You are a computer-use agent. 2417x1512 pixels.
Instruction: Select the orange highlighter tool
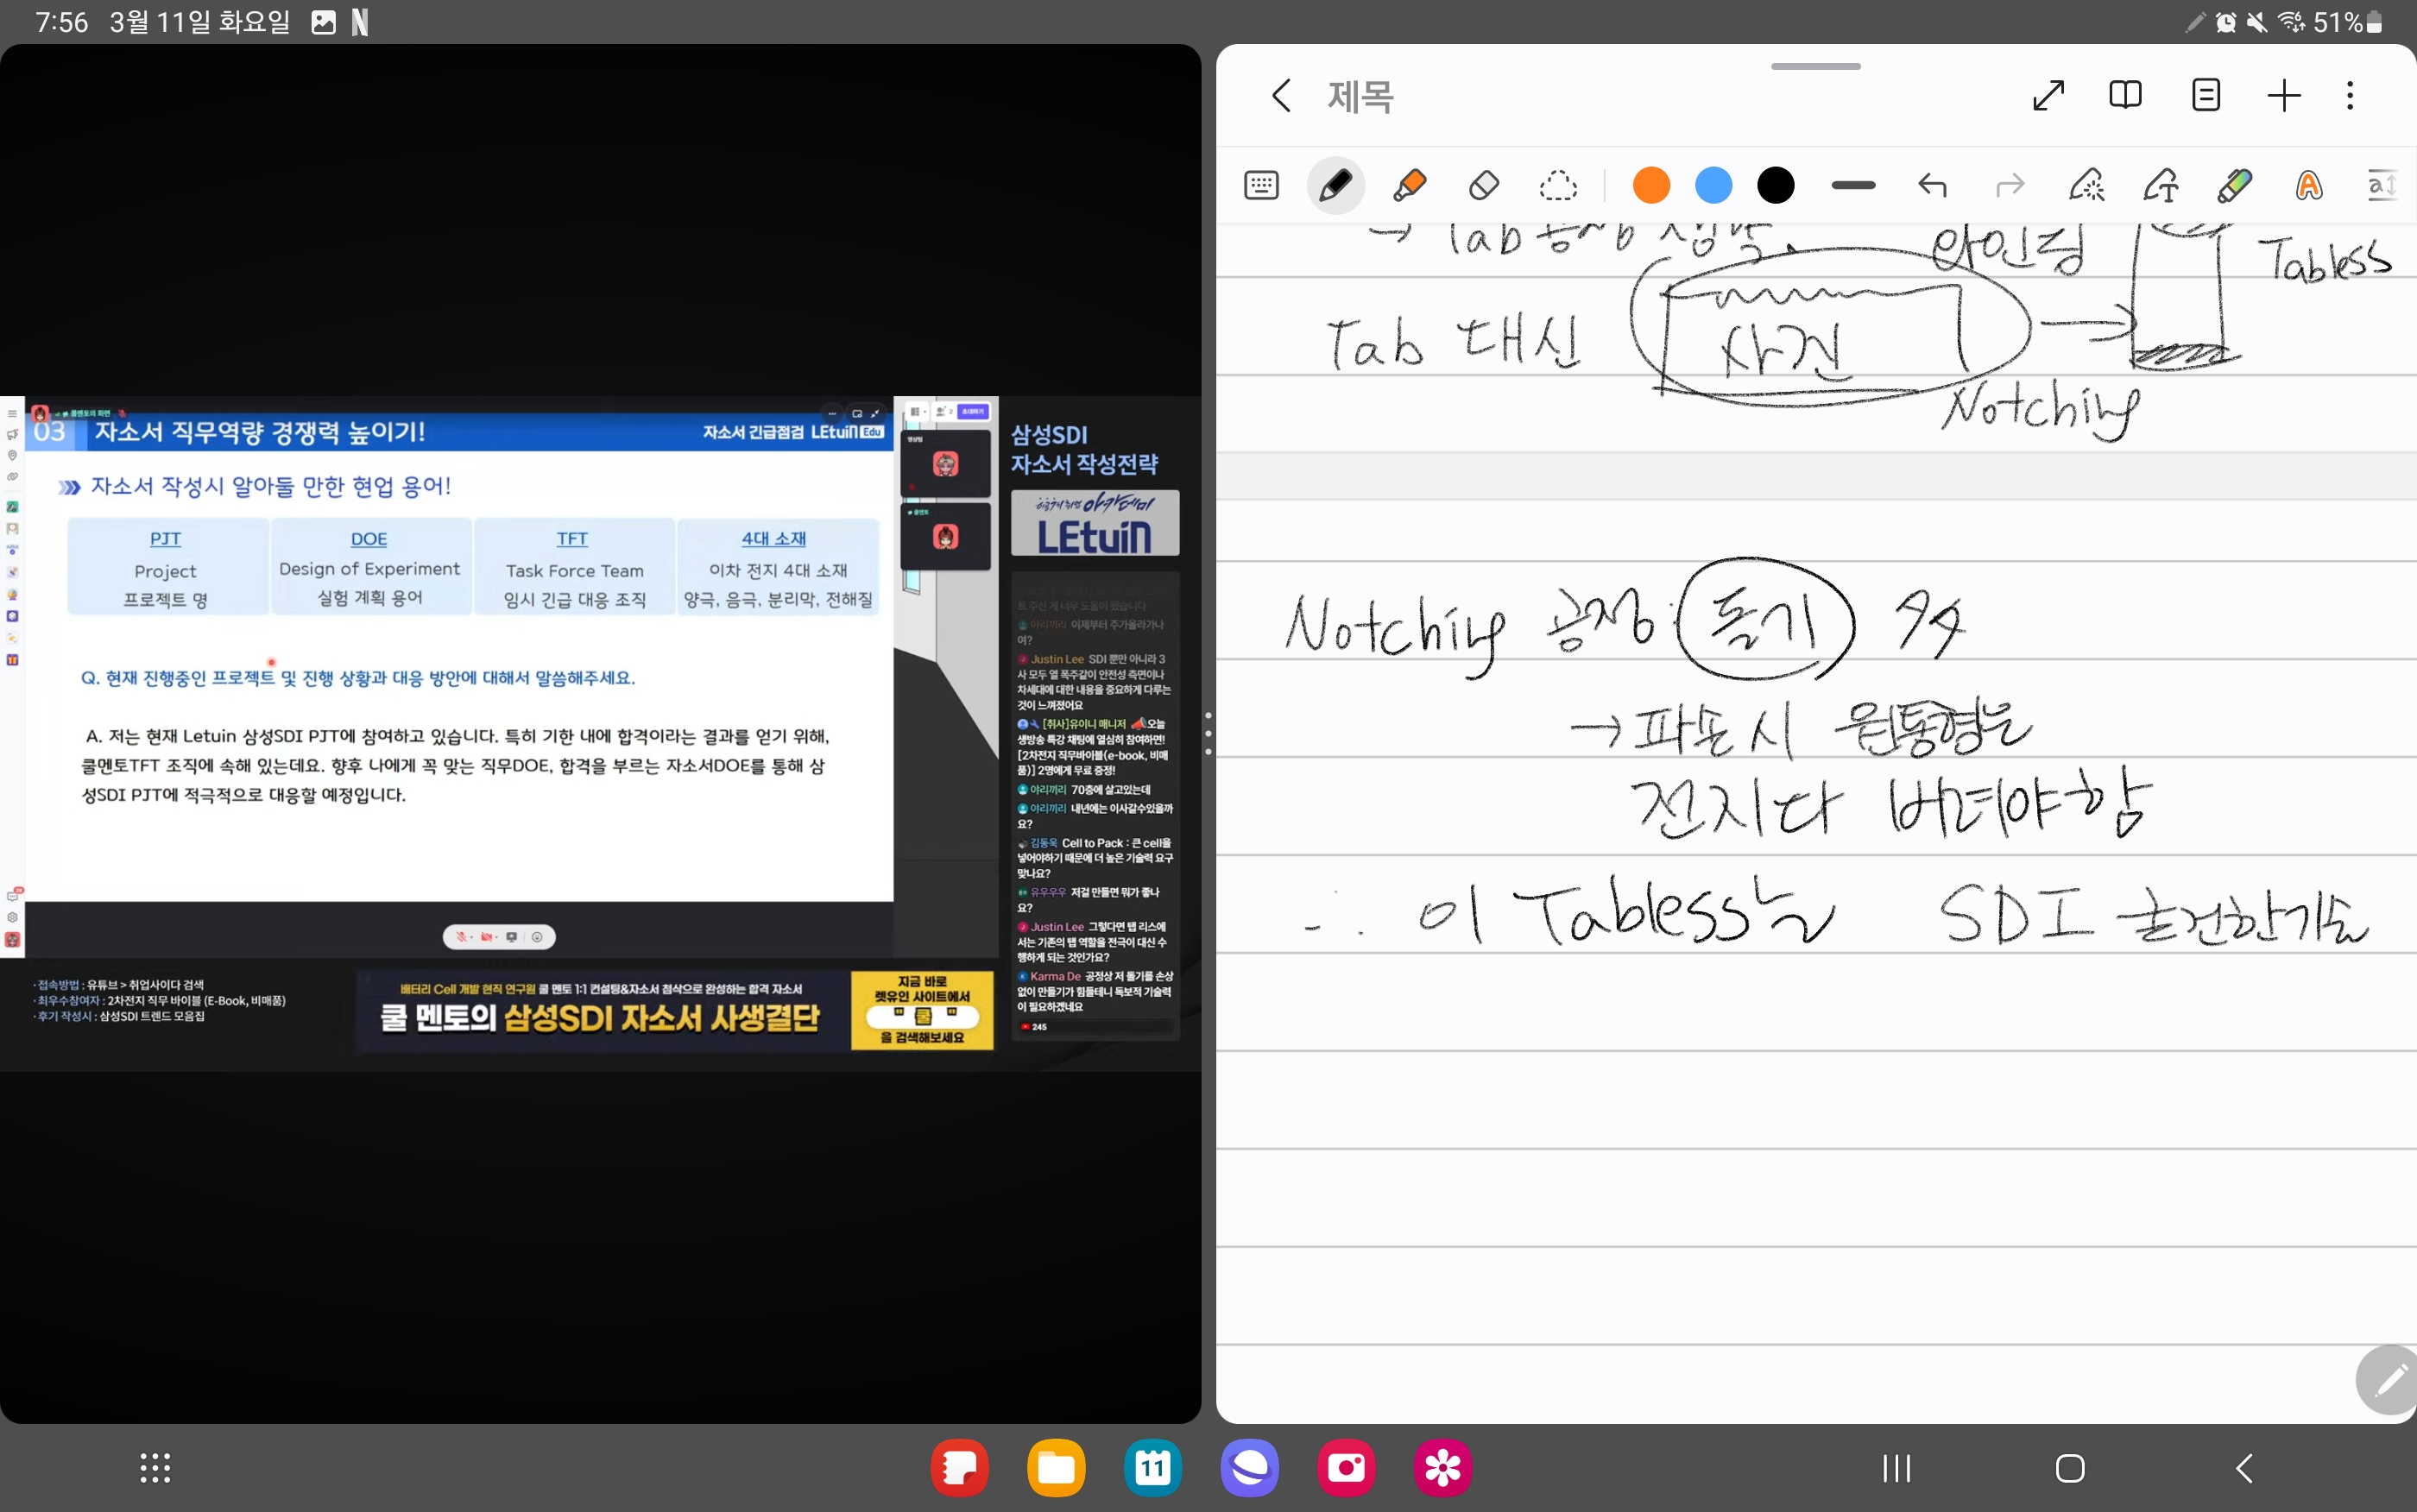click(1410, 186)
